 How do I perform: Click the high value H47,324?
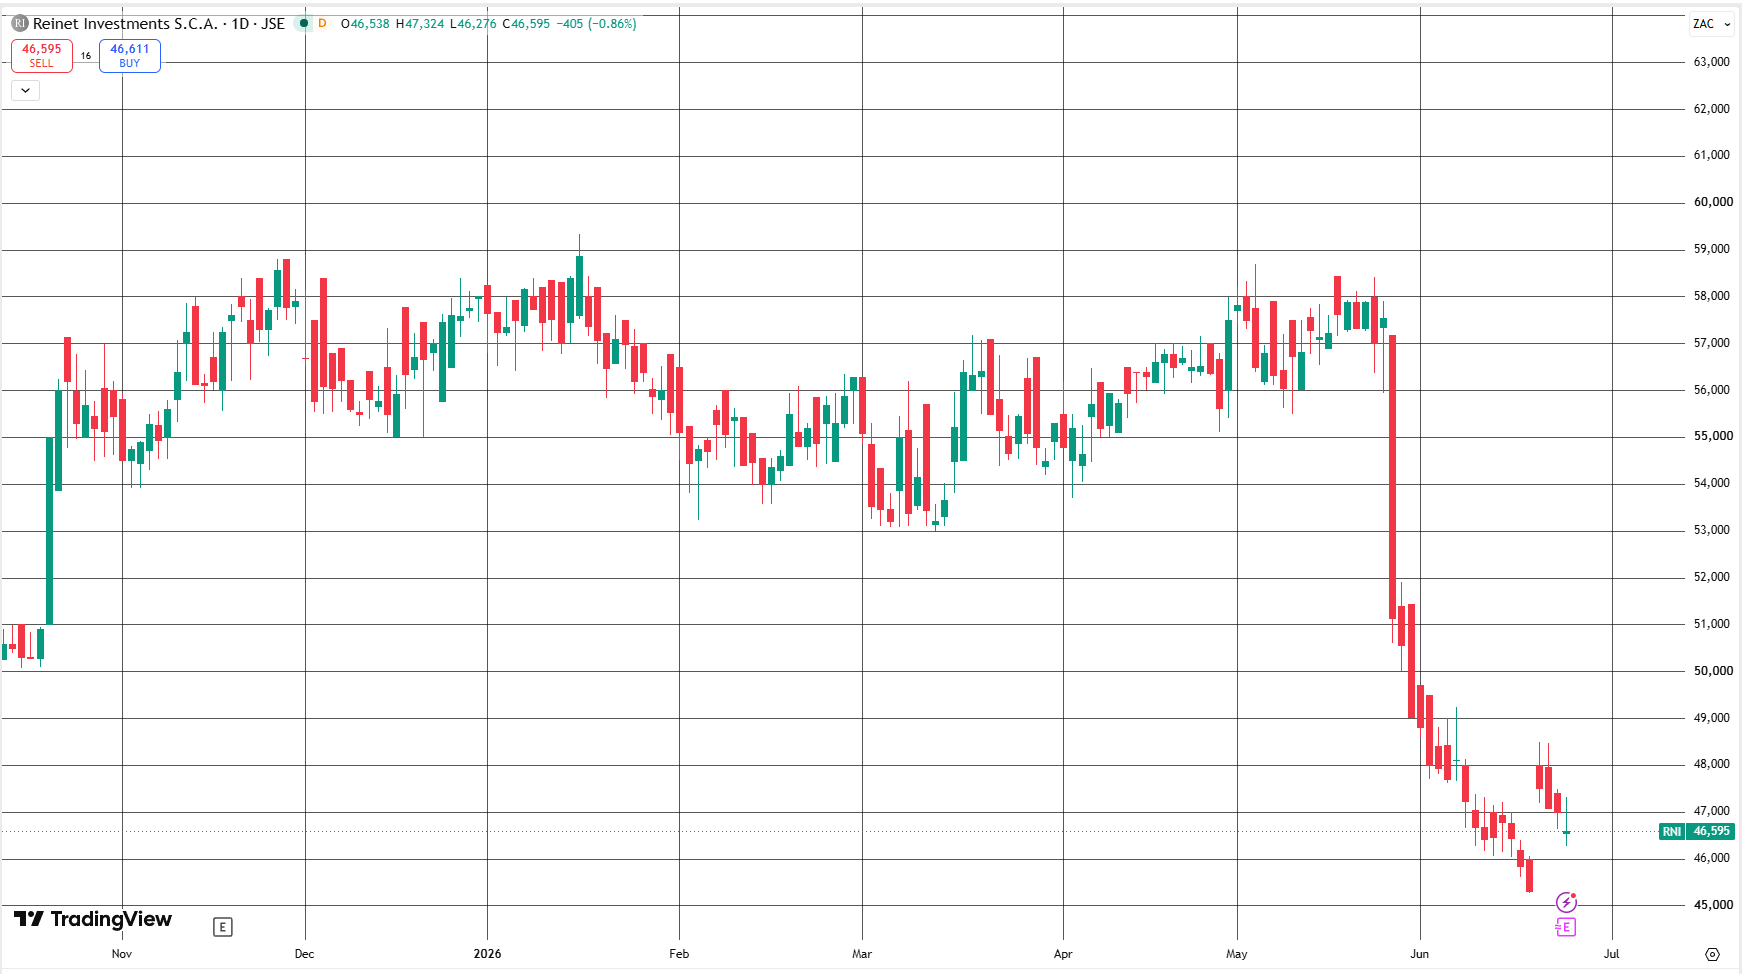pos(420,23)
